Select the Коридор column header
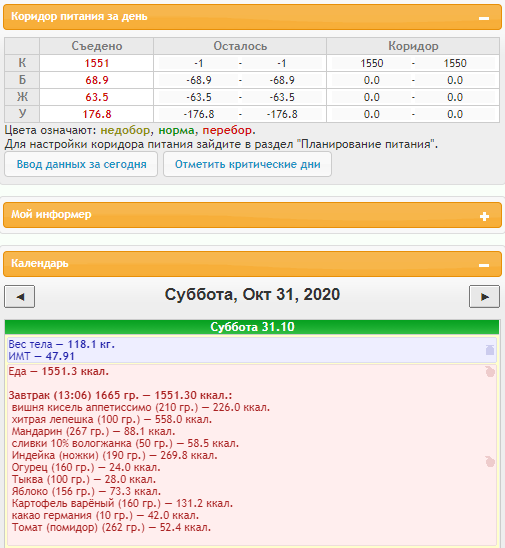This screenshot has width=505, height=548. point(413,46)
